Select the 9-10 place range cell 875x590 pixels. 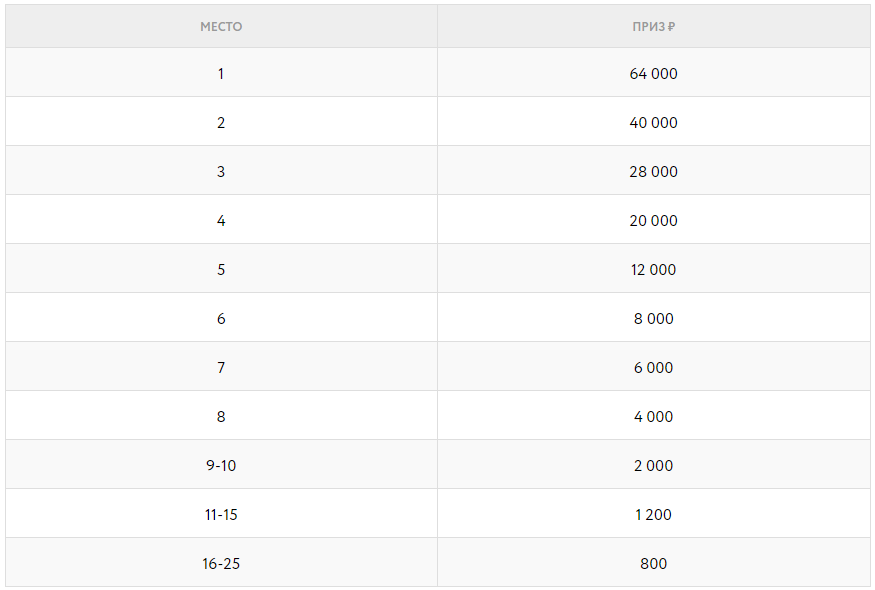point(221,466)
